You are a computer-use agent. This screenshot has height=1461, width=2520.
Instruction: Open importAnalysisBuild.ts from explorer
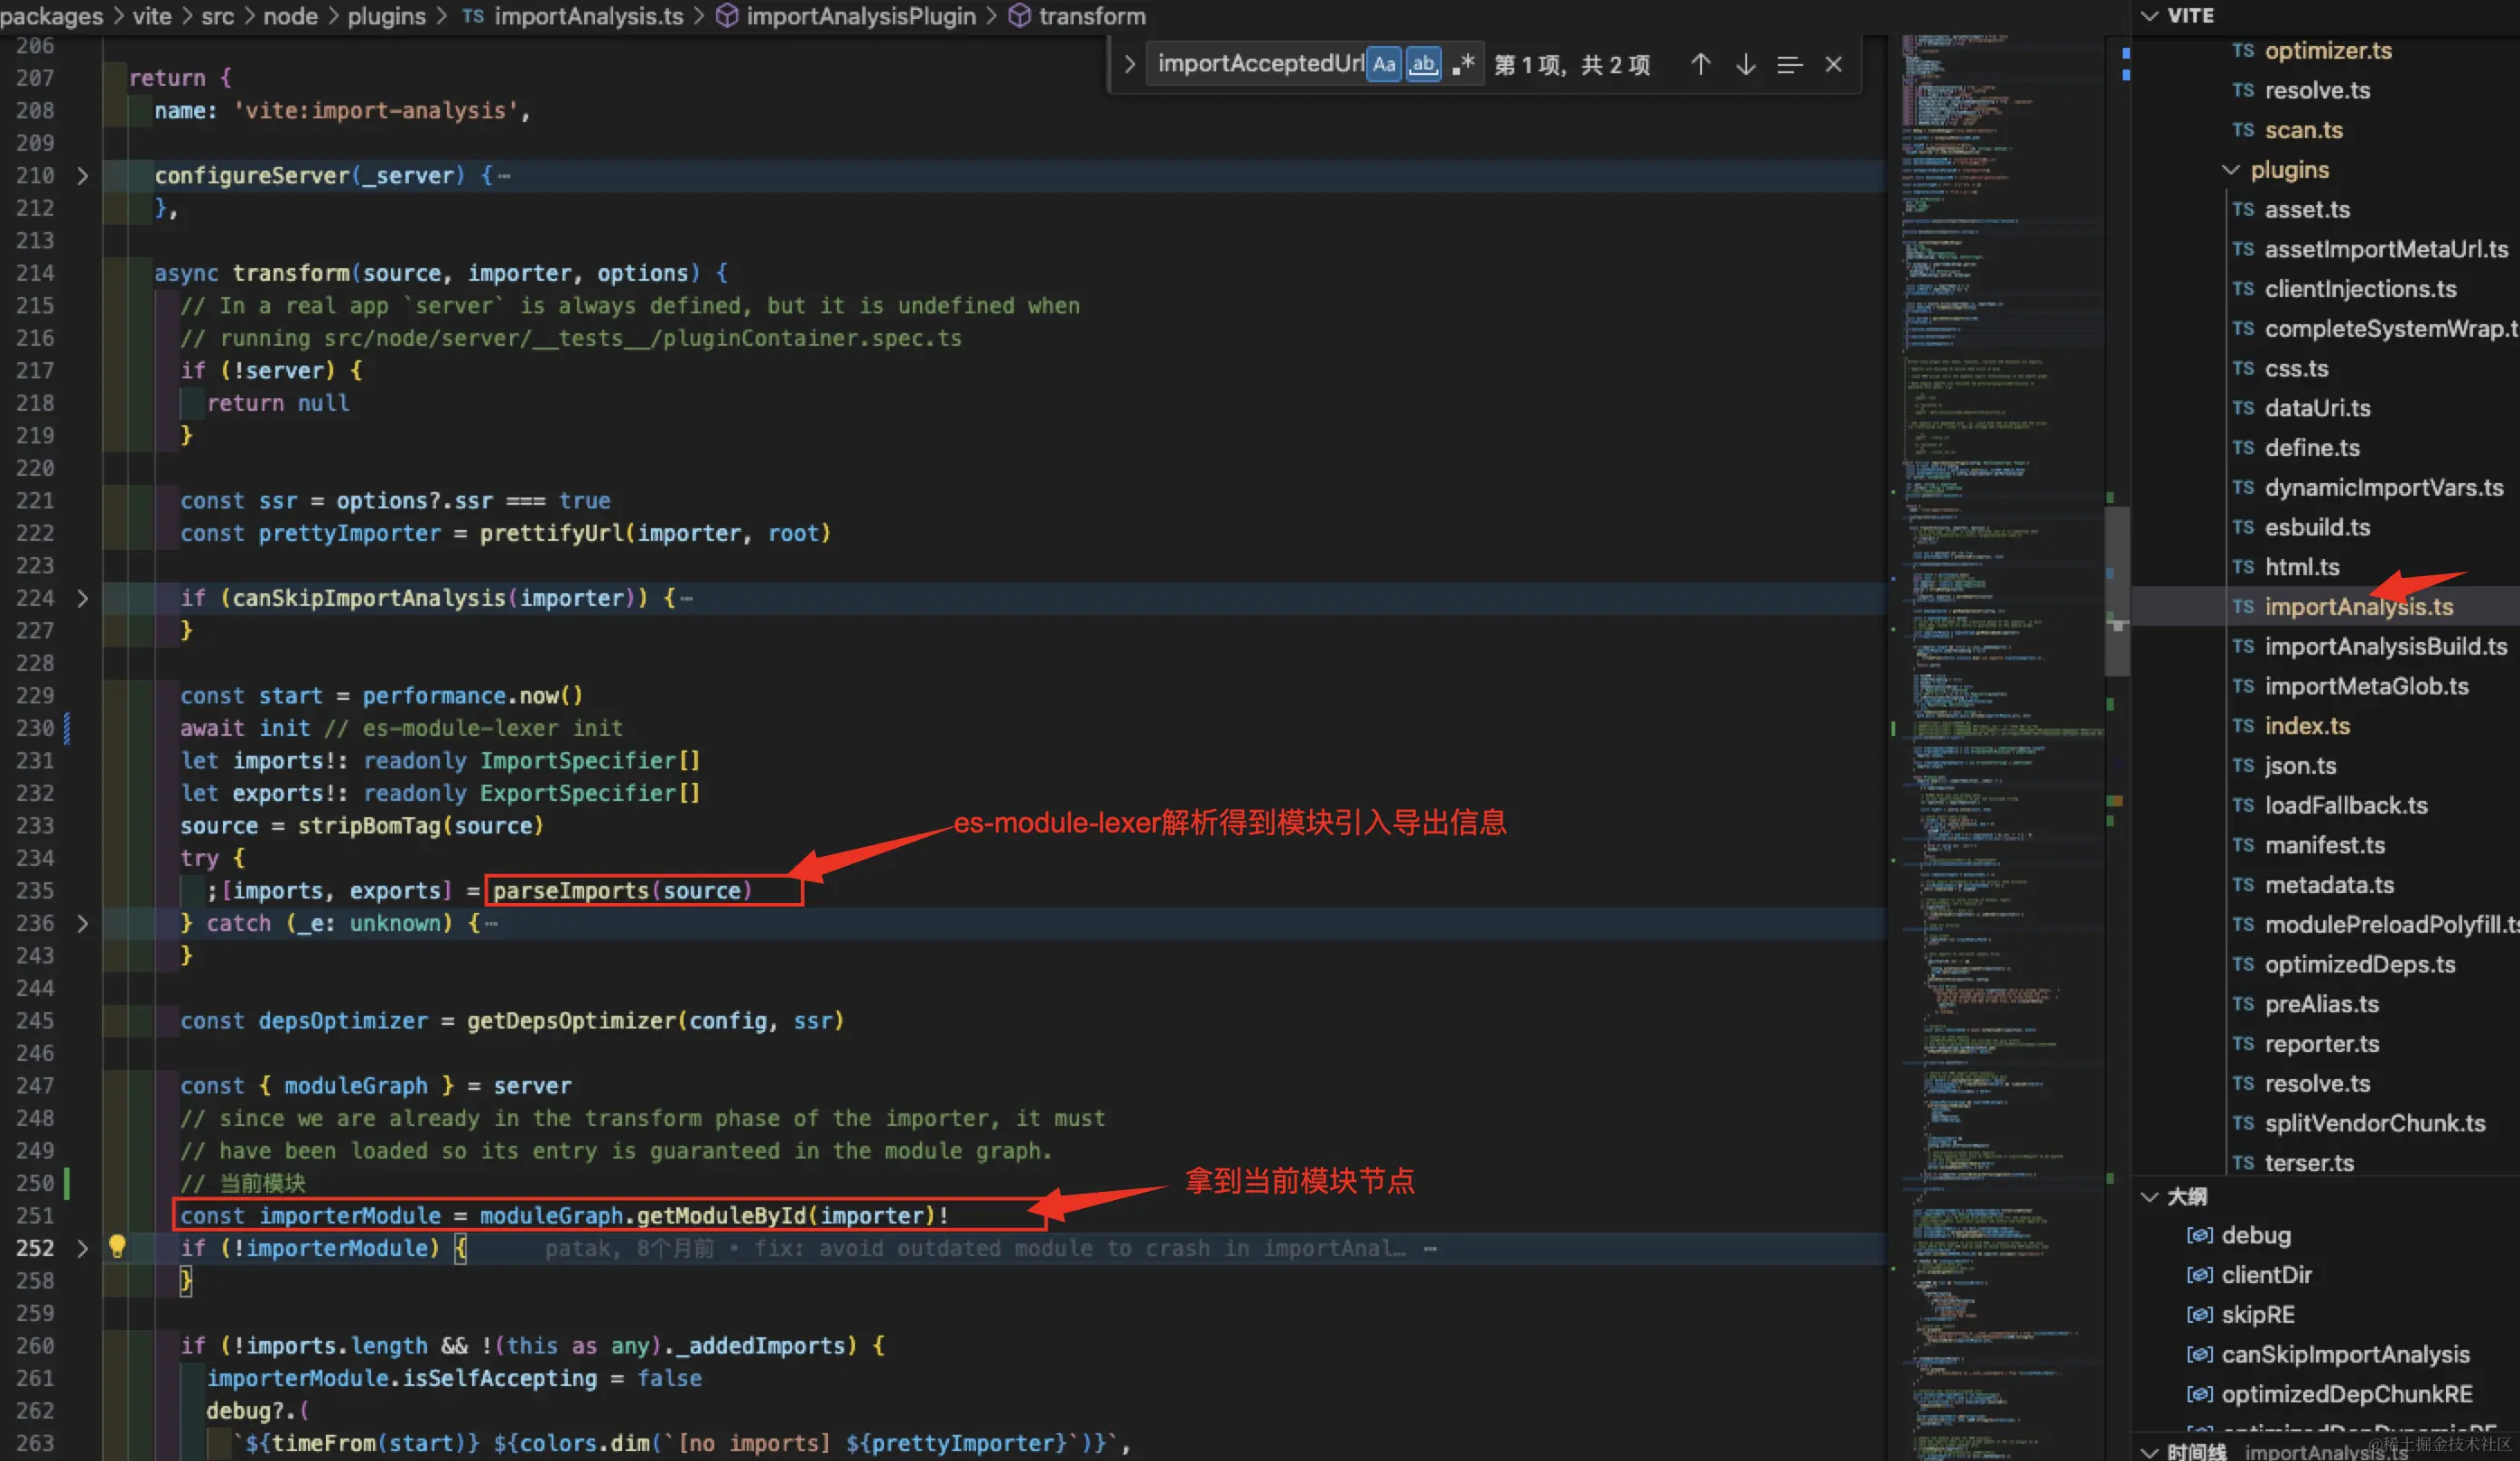coord(2385,646)
